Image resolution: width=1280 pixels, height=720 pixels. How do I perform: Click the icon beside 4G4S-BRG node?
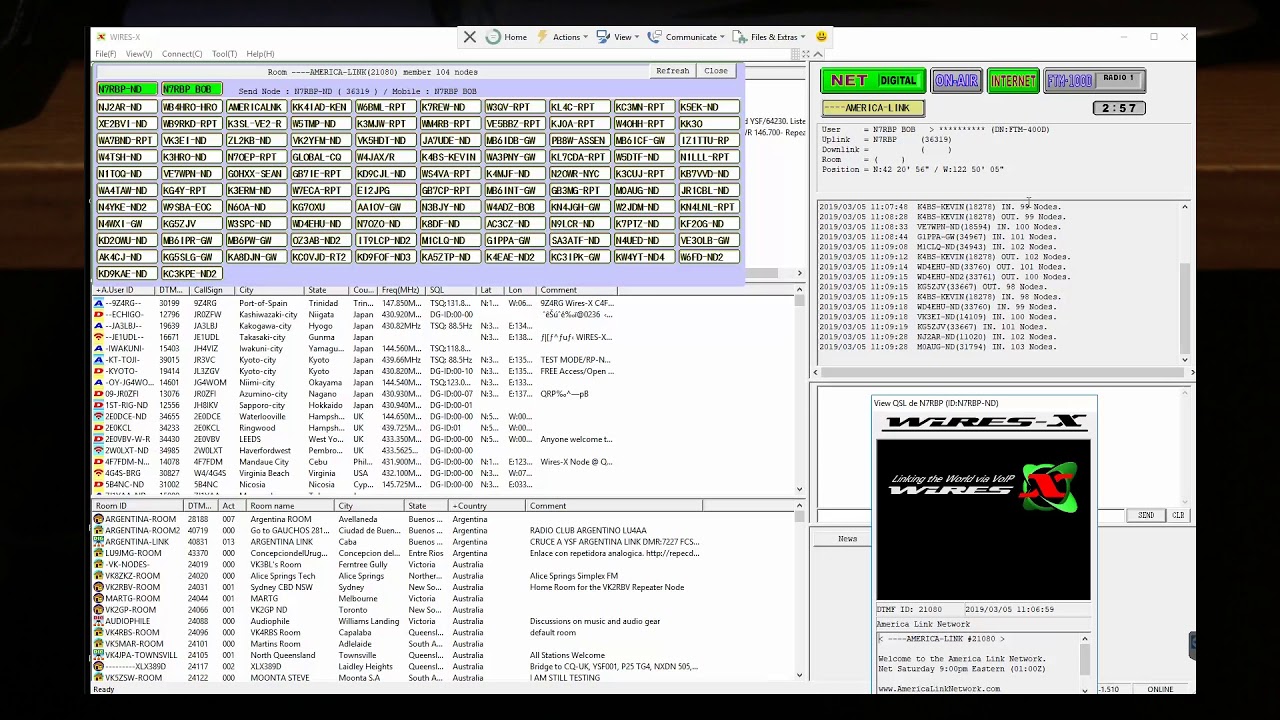98,473
